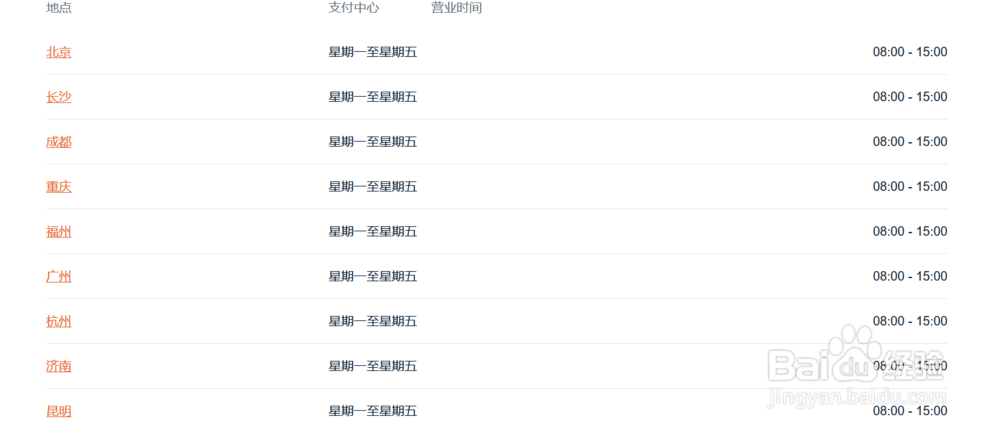
Task: Open the 成都 location link
Action: click(59, 142)
